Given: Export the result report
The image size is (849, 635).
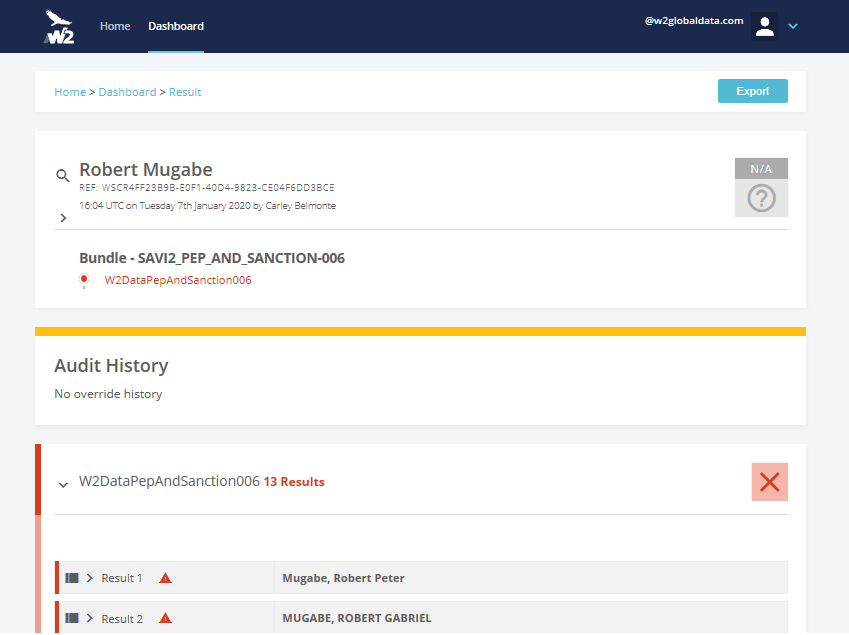Looking at the screenshot, I should point(753,91).
